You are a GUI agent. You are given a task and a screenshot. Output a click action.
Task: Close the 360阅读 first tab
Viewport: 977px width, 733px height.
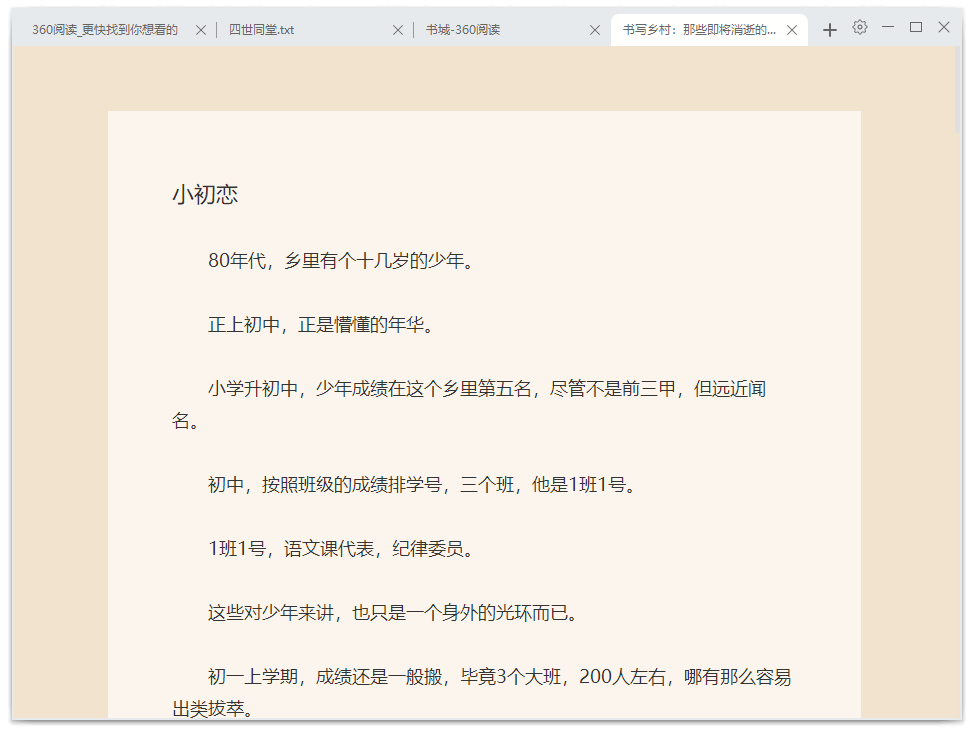(200, 30)
